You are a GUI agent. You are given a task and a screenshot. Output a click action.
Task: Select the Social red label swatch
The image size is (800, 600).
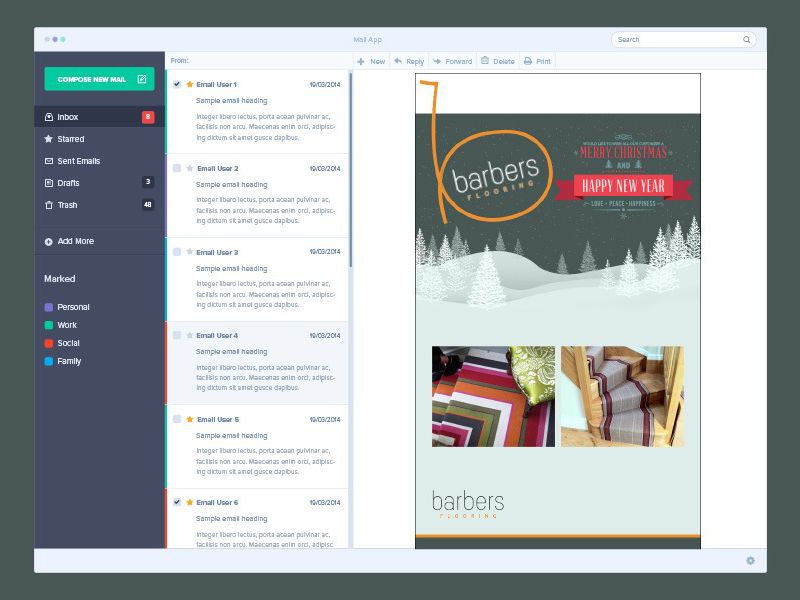49,343
